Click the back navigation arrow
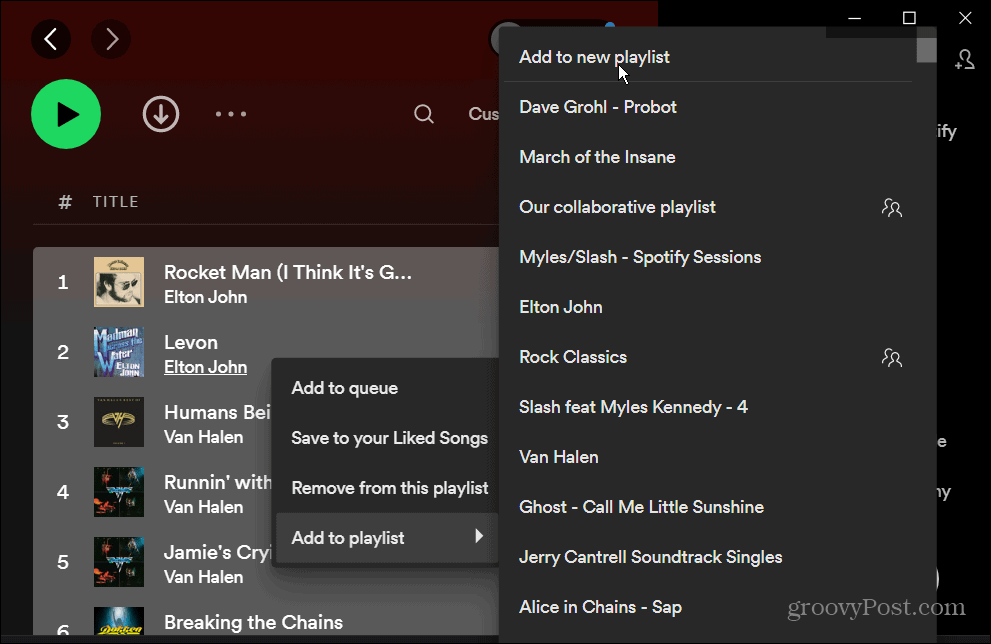The width and height of the screenshot is (991, 644). point(51,39)
